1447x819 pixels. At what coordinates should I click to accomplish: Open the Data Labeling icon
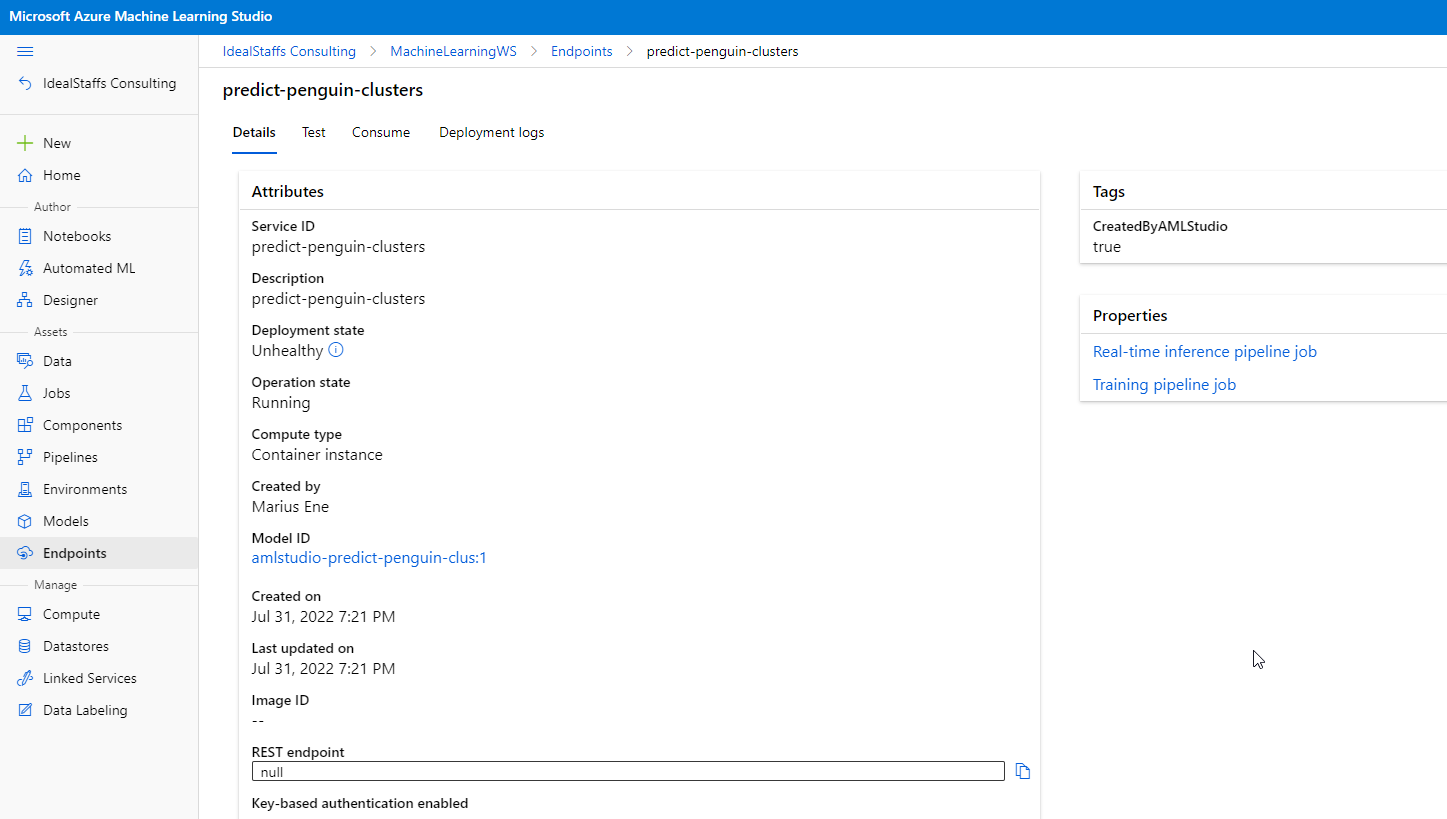pyautogui.click(x=25, y=710)
